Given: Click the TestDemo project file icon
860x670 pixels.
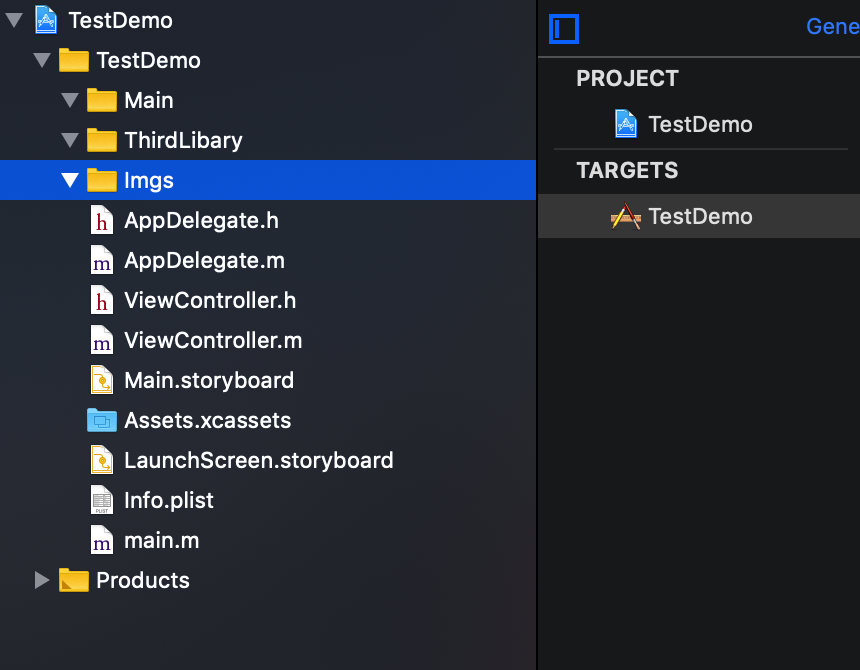Looking at the screenshot, I should coord(47,20).
